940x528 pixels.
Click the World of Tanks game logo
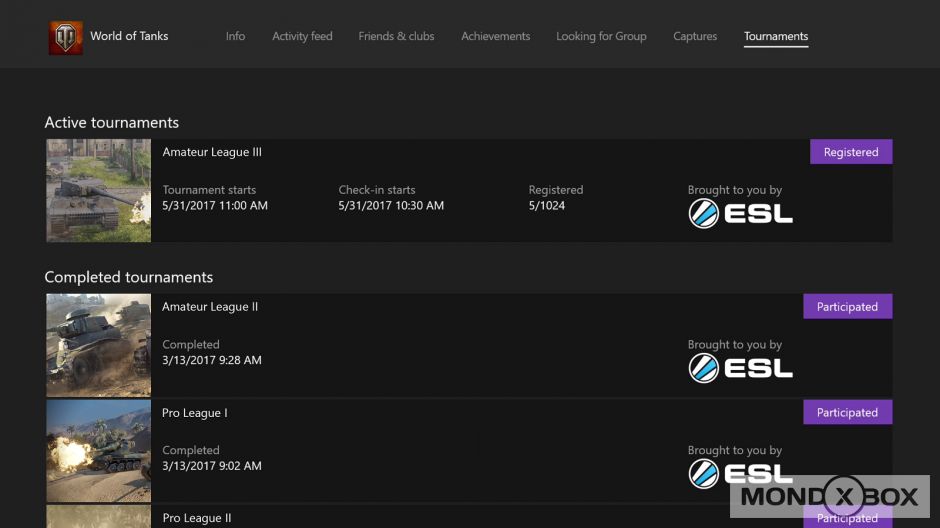[66, 37]
